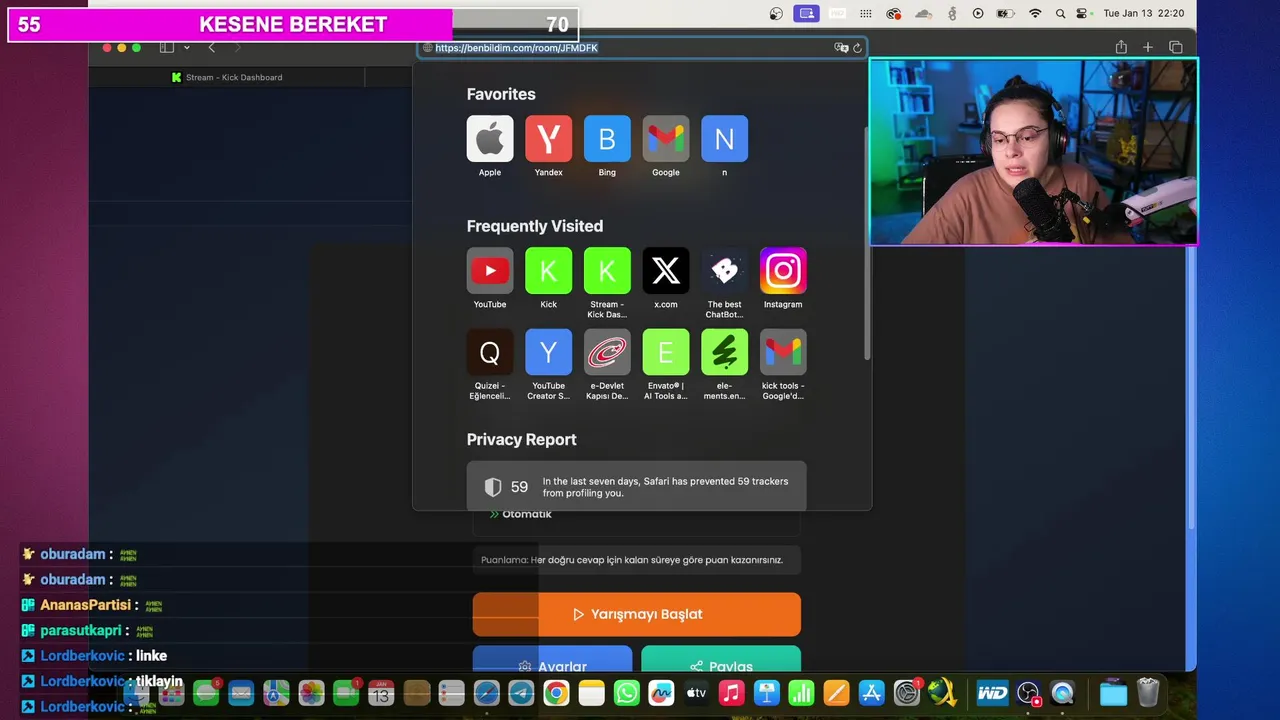Open YouTube from Frequently Visited
This screenshot has width=1280, height=720.
490,271
